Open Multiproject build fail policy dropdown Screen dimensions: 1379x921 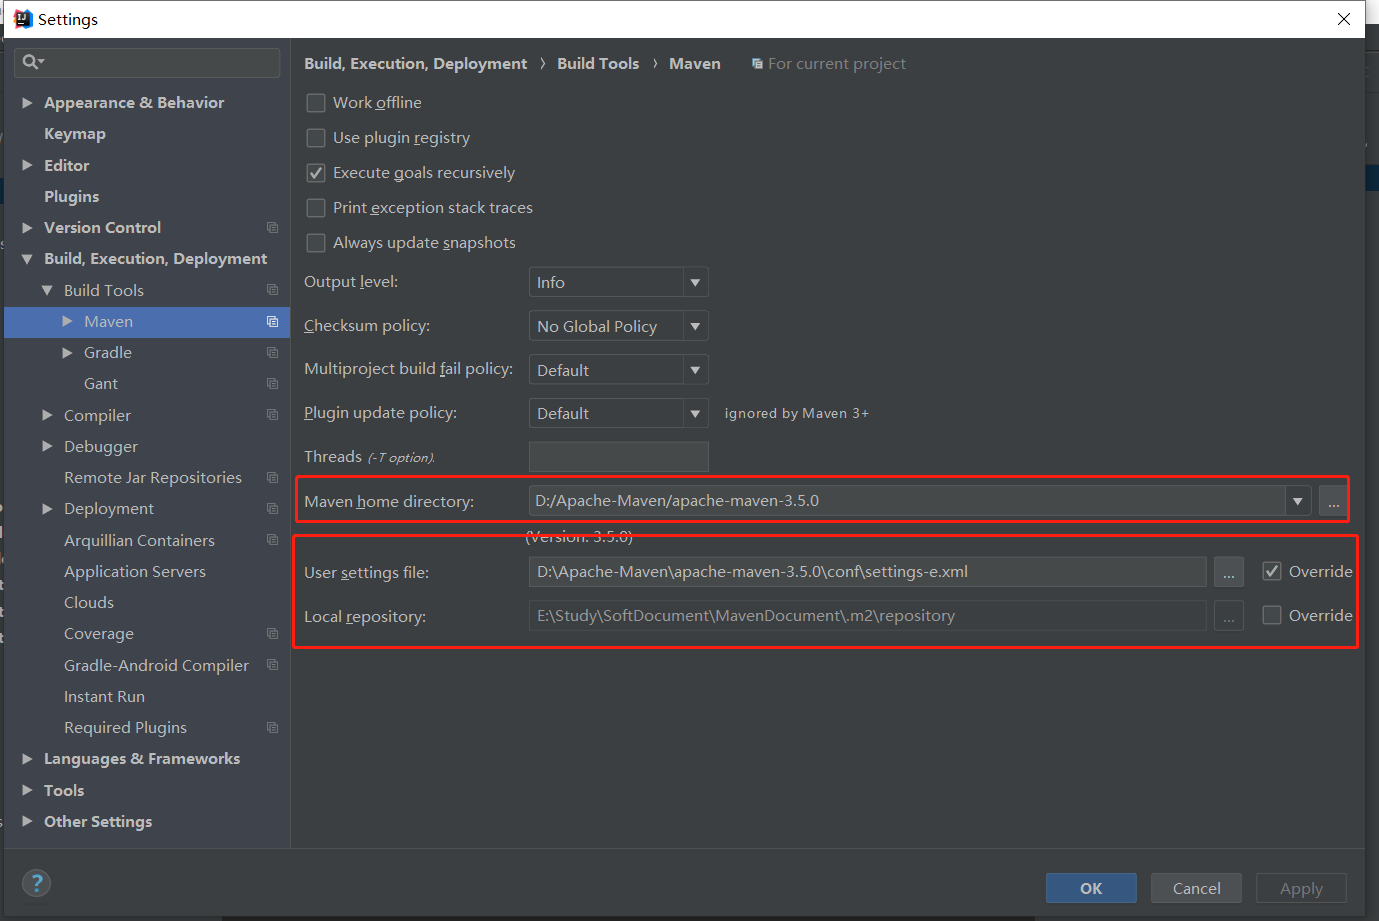coord(619,370)
